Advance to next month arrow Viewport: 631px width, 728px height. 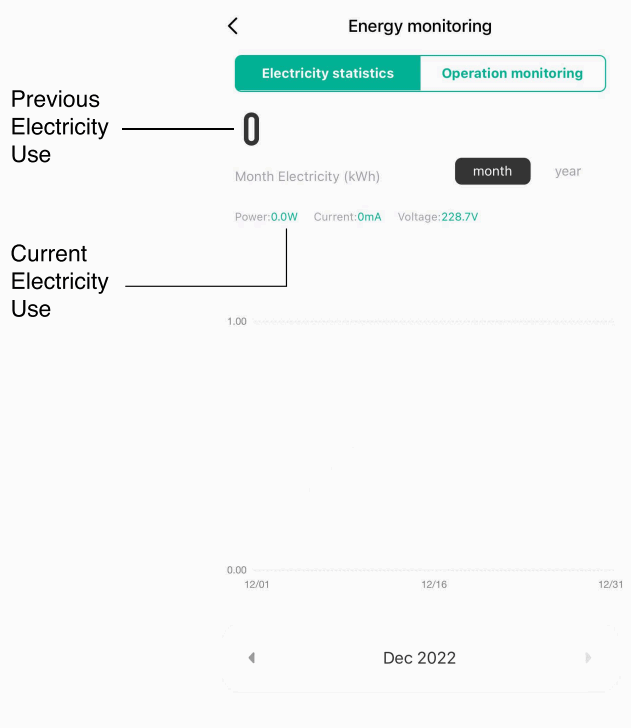pos(588,658)
